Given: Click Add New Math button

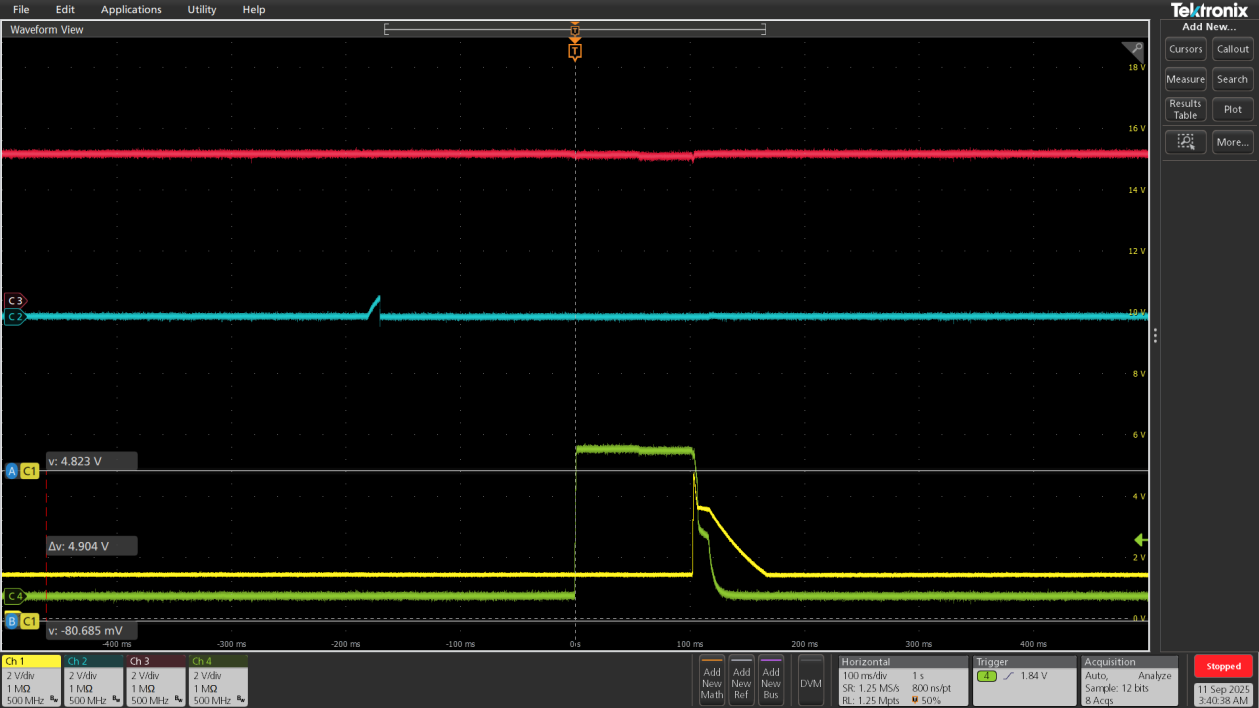Looking at the screenshot, I should [x=712, y=681].
